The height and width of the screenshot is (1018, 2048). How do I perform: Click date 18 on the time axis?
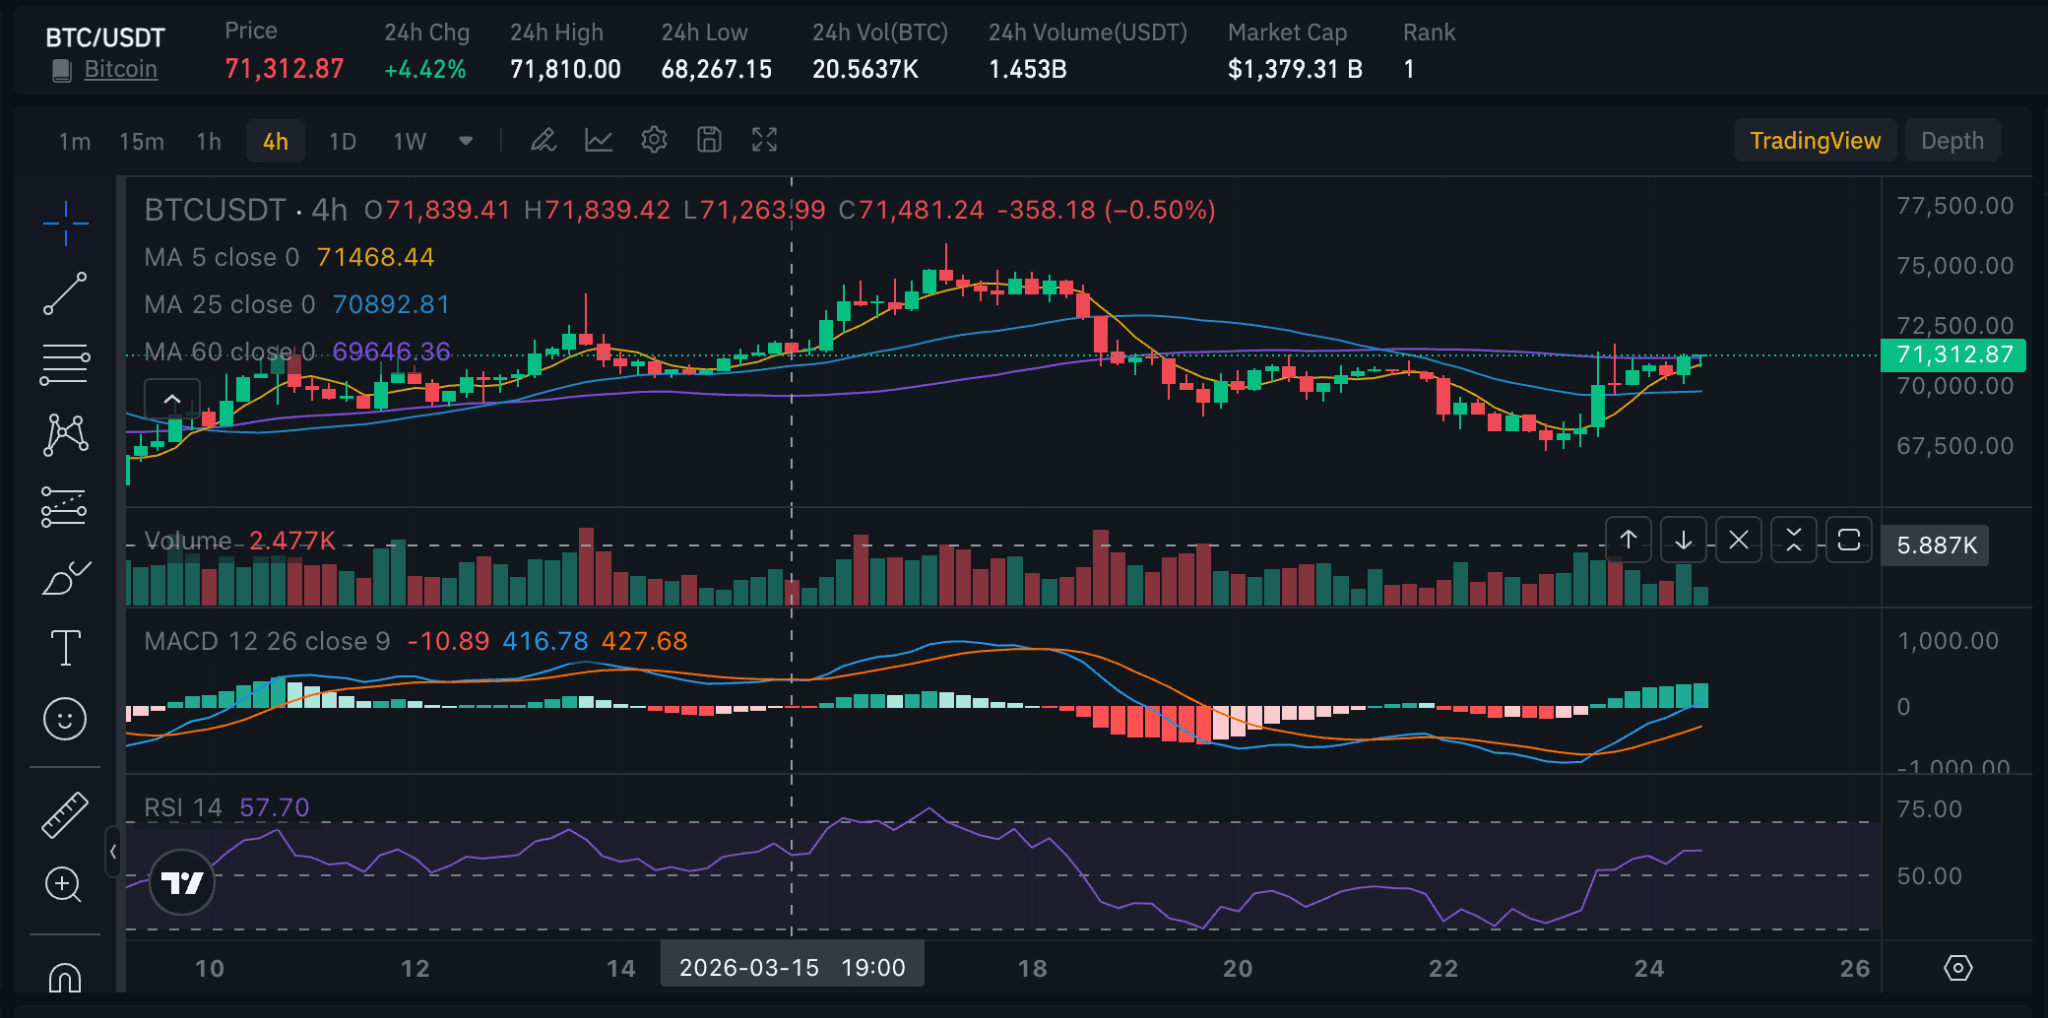[1032, 968]
